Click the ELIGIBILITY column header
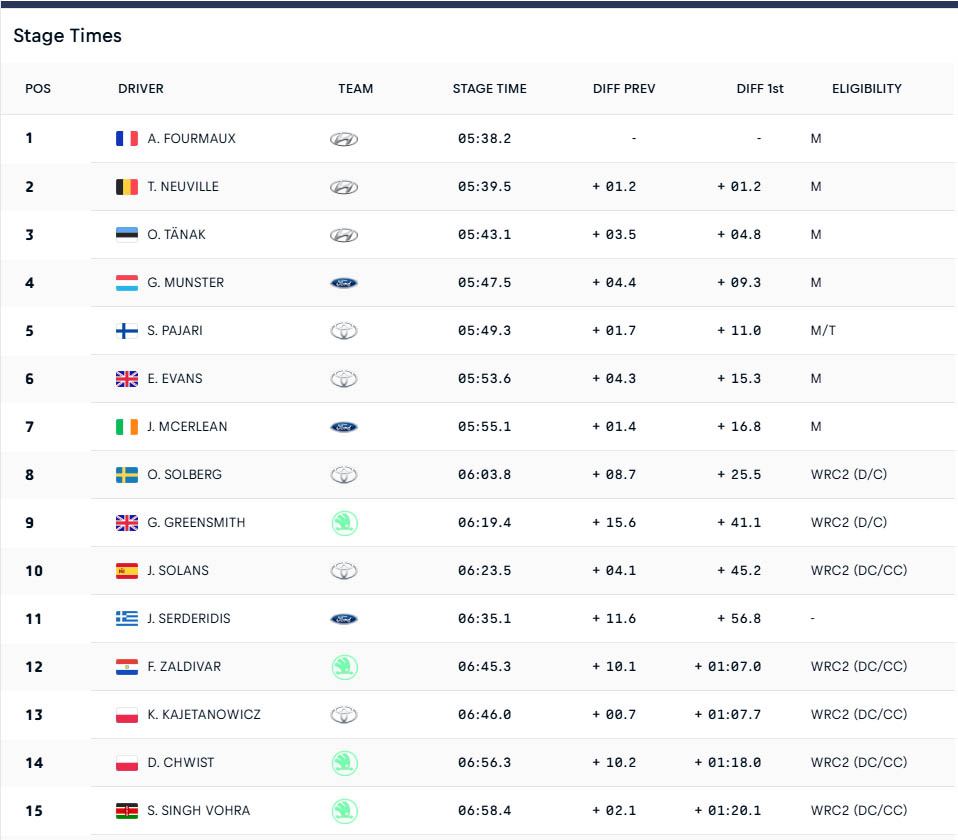Image resolution: width=958 pixels, height=840 pixels. (866, 89)
